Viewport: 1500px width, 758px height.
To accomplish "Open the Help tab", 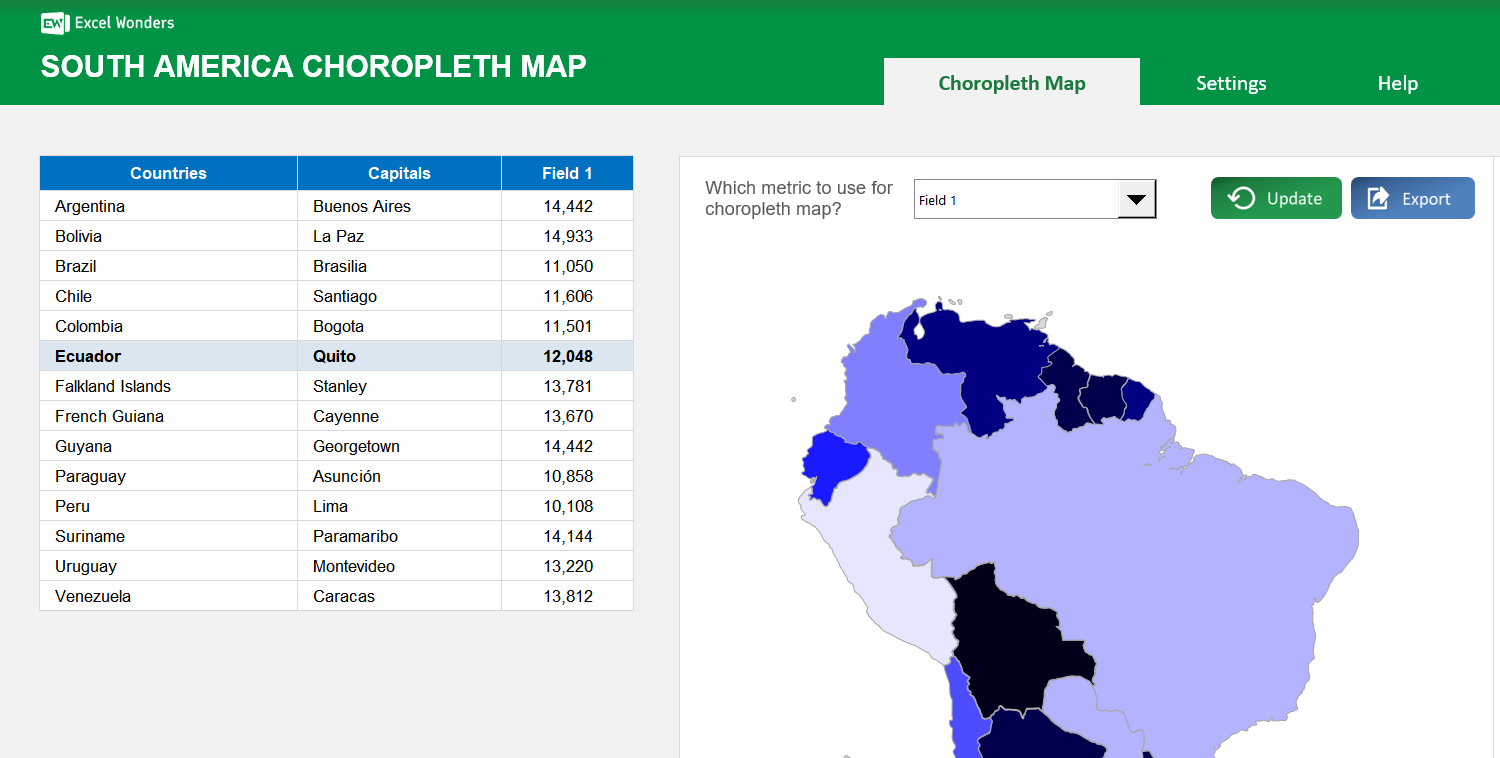I will point(1397,83).
